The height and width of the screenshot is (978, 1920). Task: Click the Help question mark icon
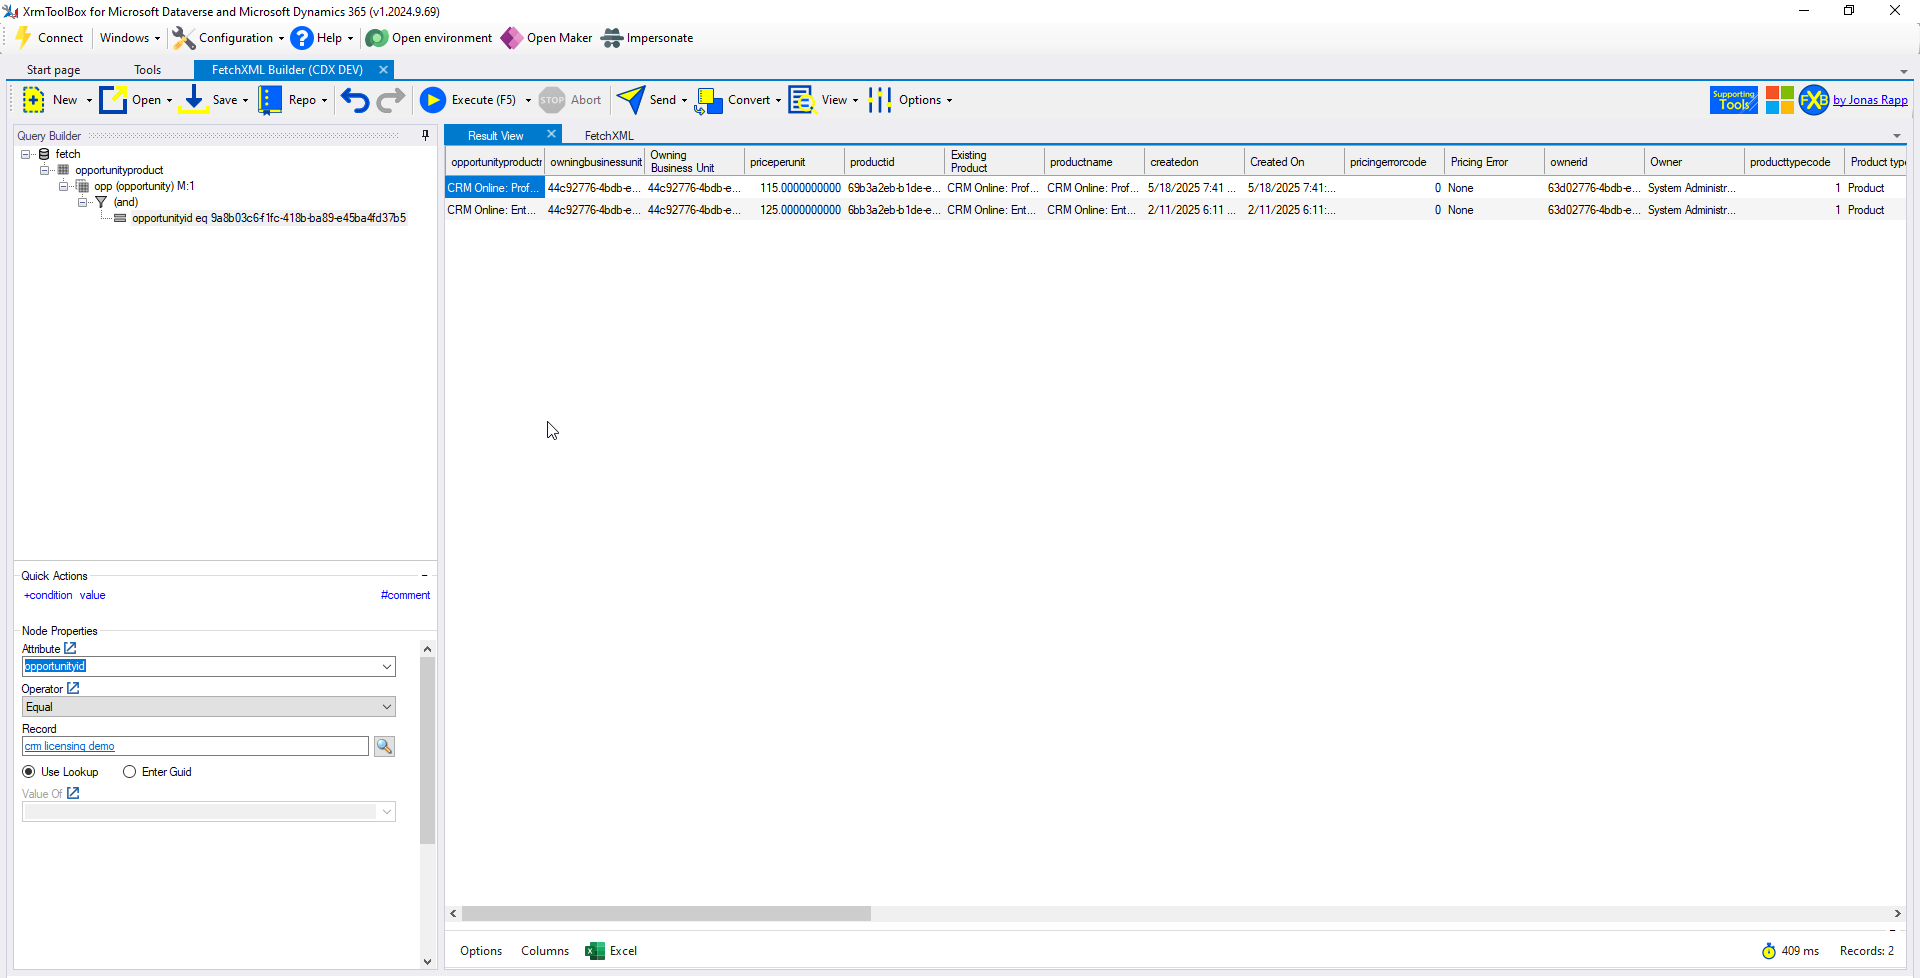click(x=302, y=38)
